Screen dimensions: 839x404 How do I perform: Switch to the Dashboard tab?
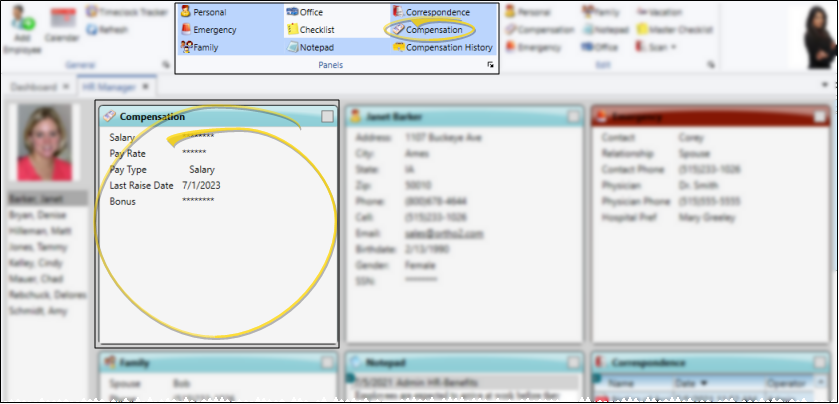click(33, 87)
